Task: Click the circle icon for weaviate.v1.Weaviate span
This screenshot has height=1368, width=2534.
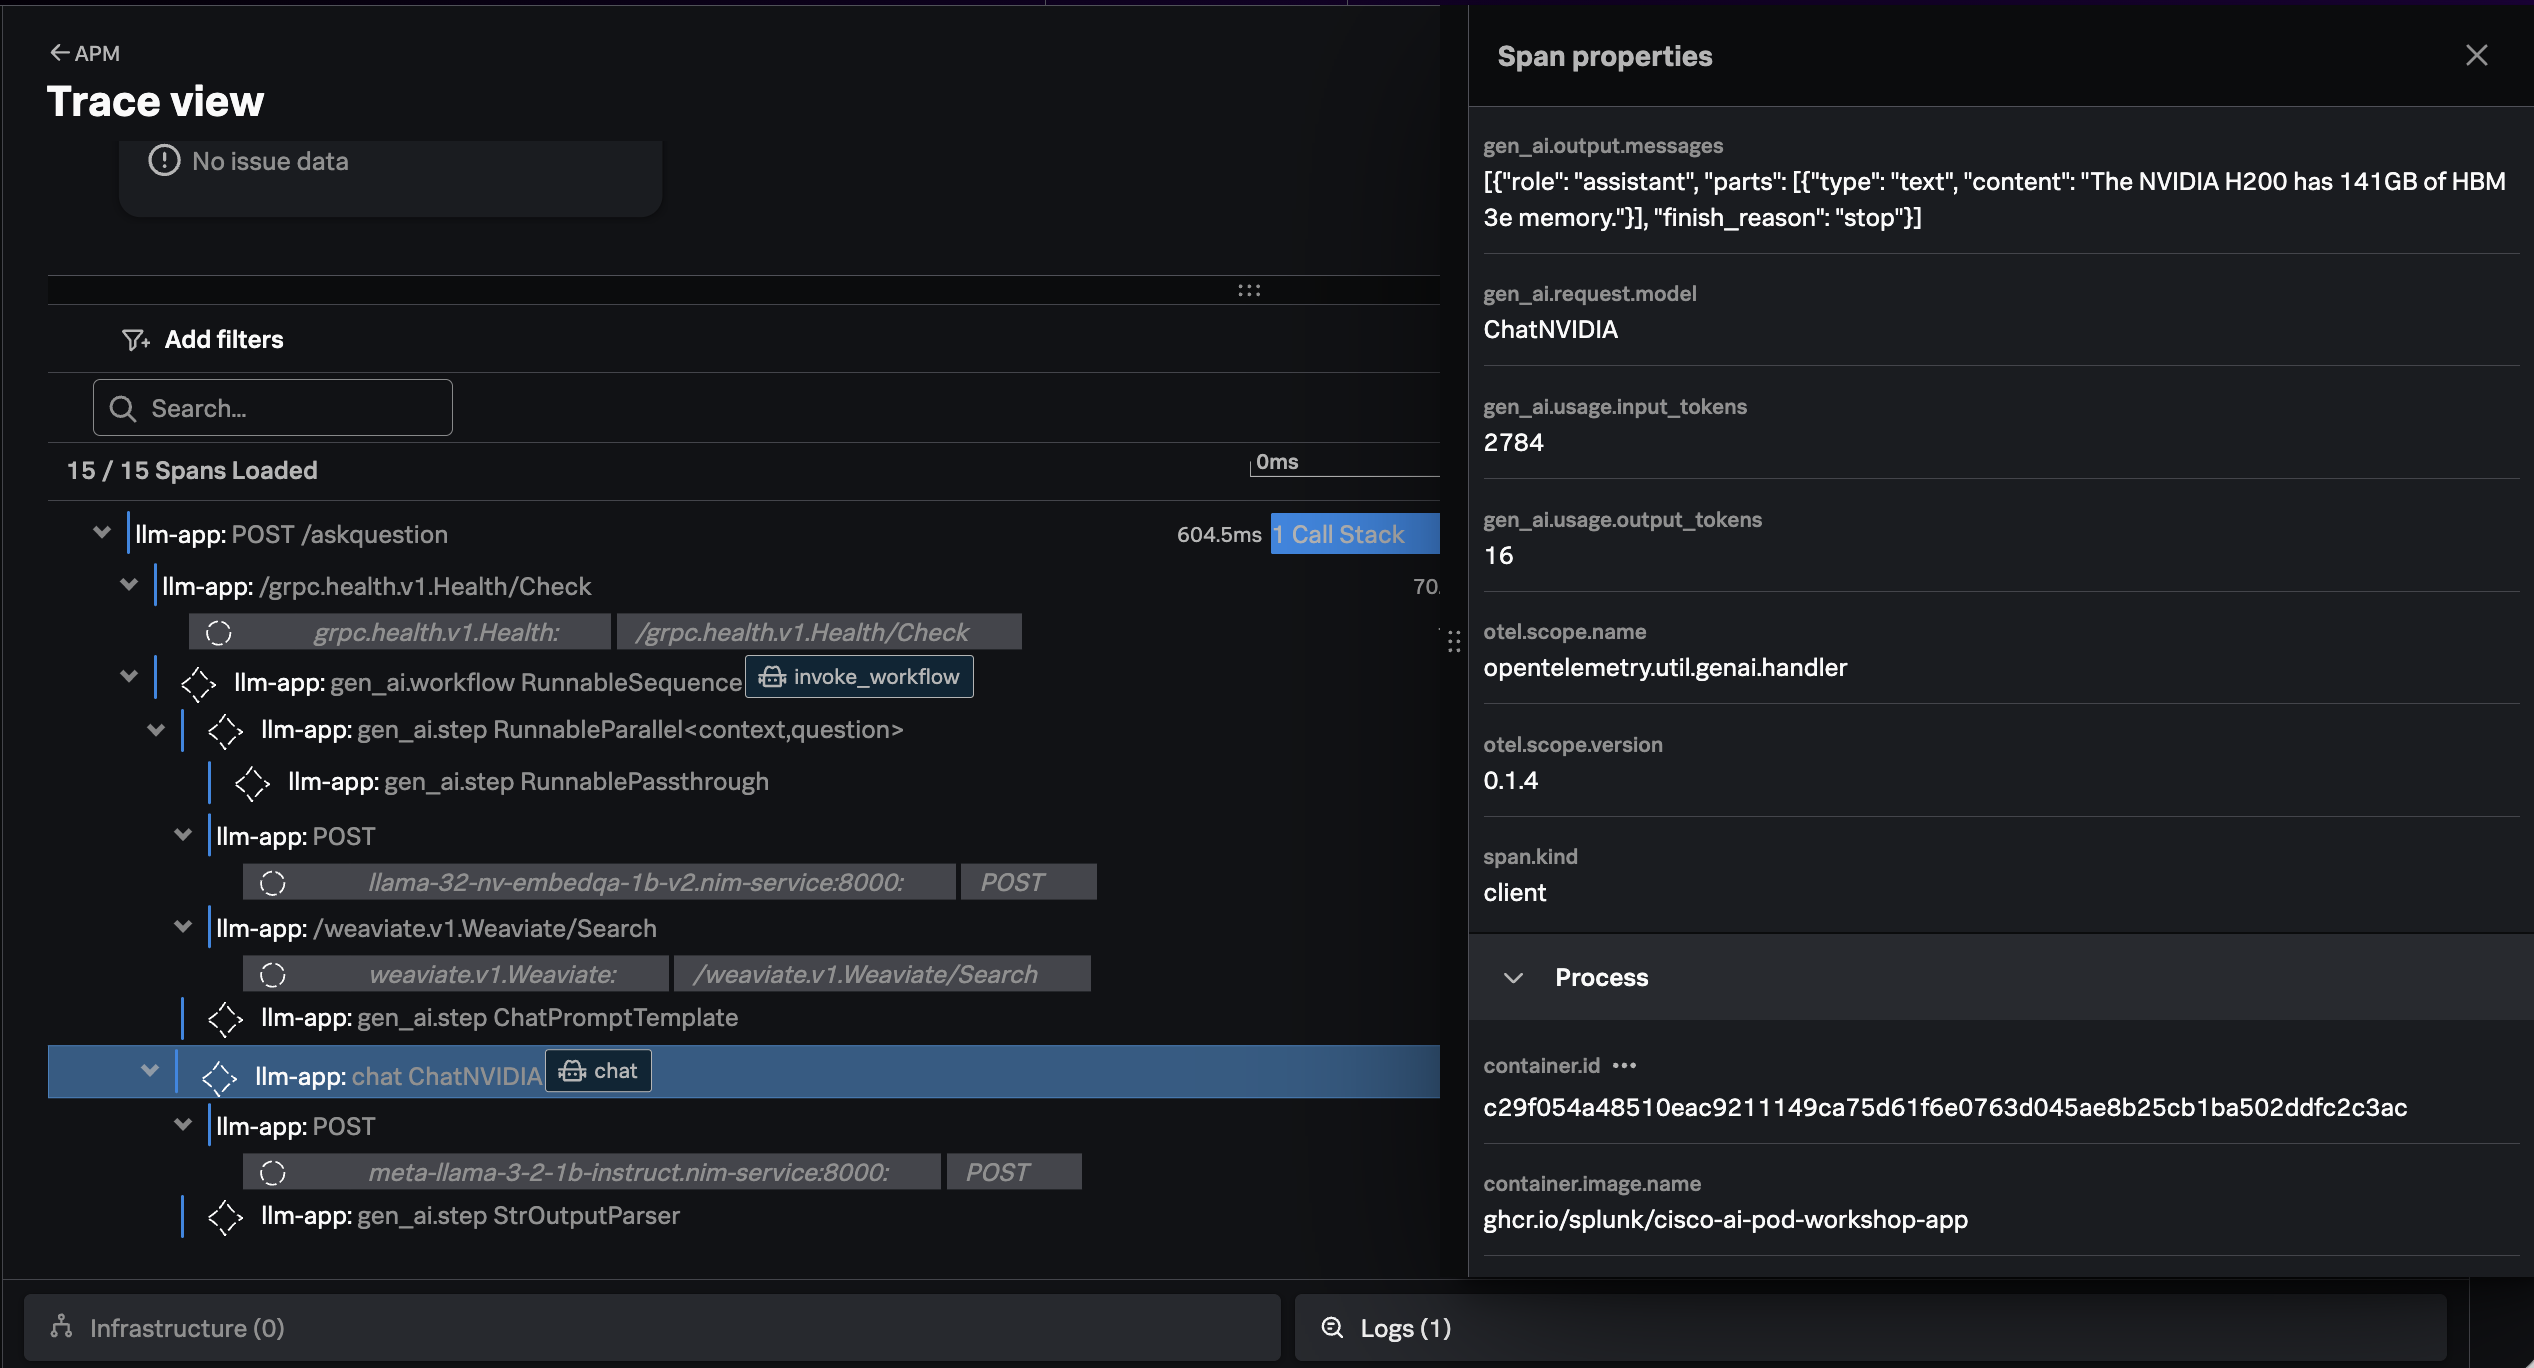Action: (273, 974)
